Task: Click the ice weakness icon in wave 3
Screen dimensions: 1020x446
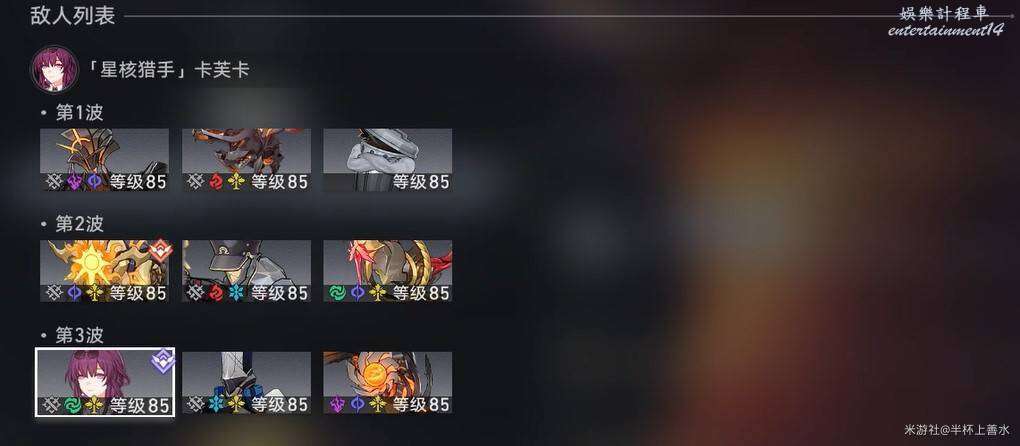Action: tap(215, 404)
